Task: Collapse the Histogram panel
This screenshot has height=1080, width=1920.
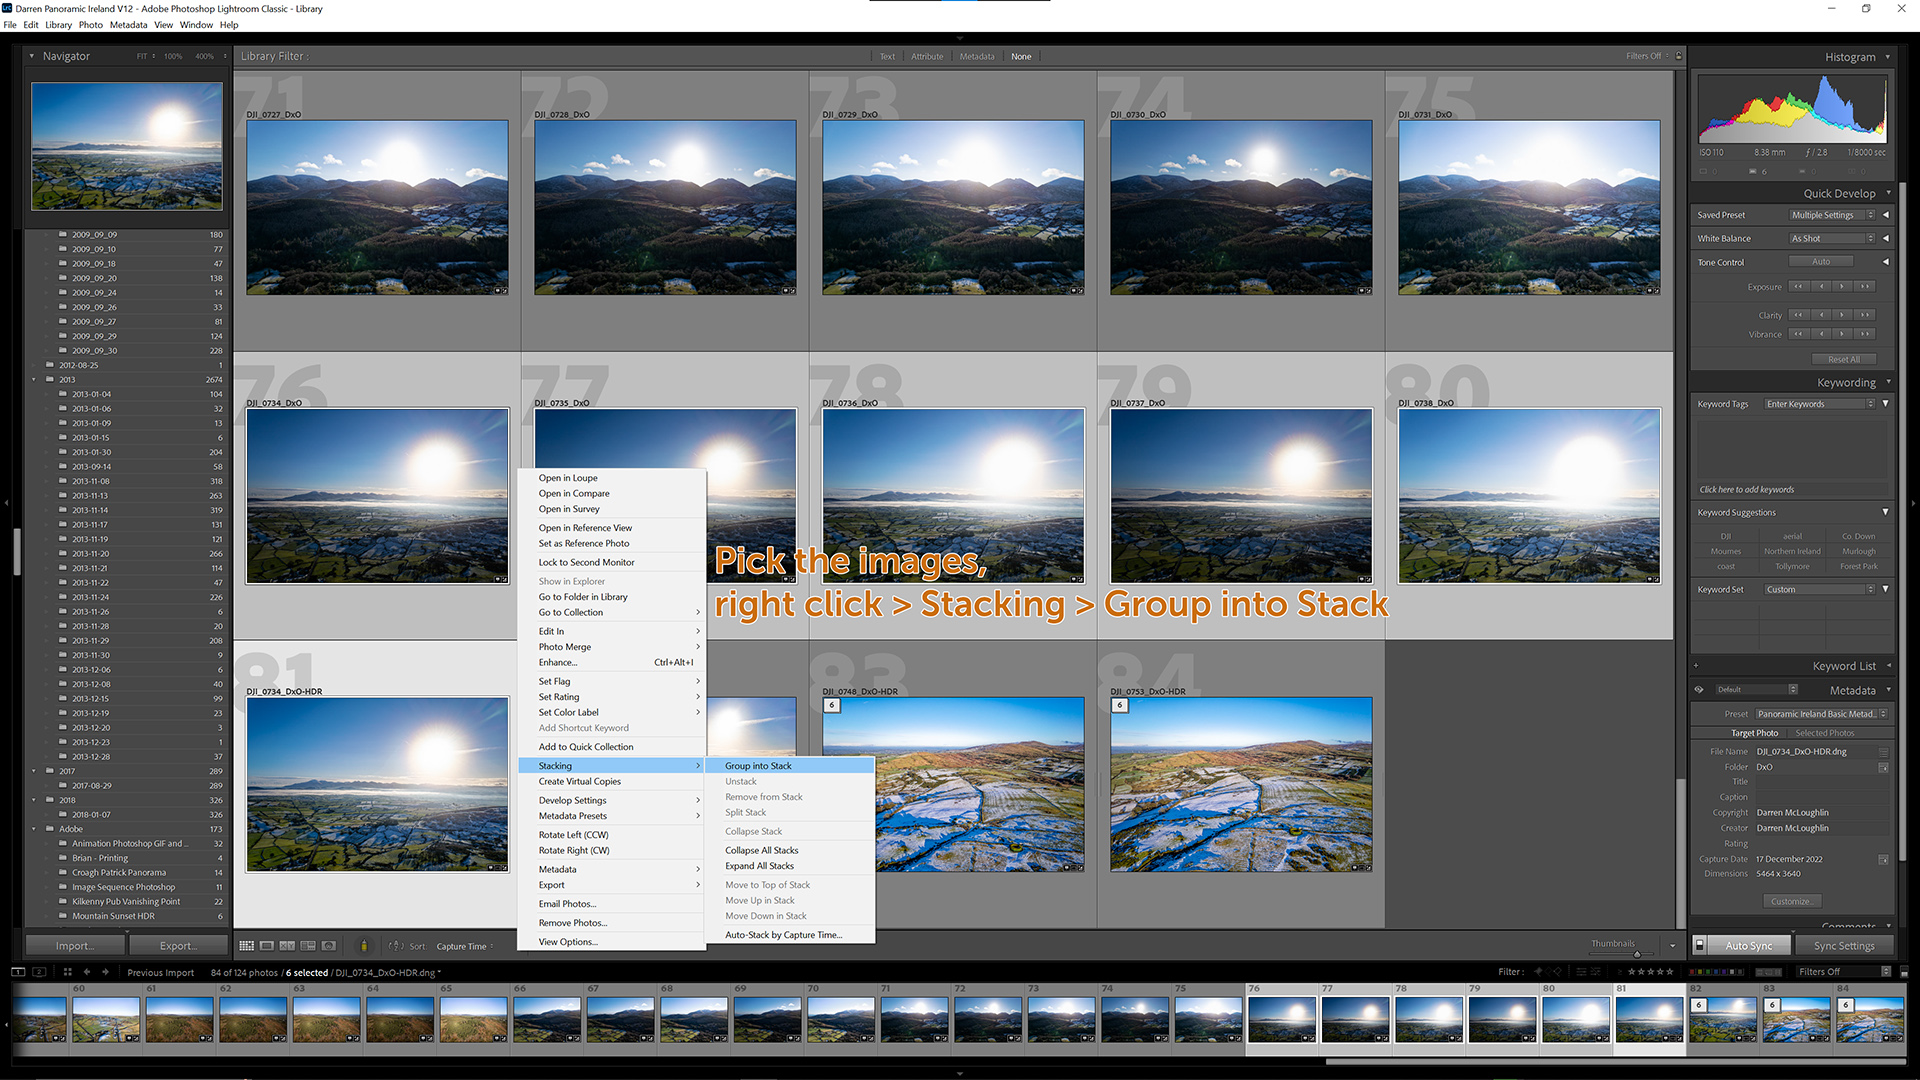Action: (x=1888, y=57)
